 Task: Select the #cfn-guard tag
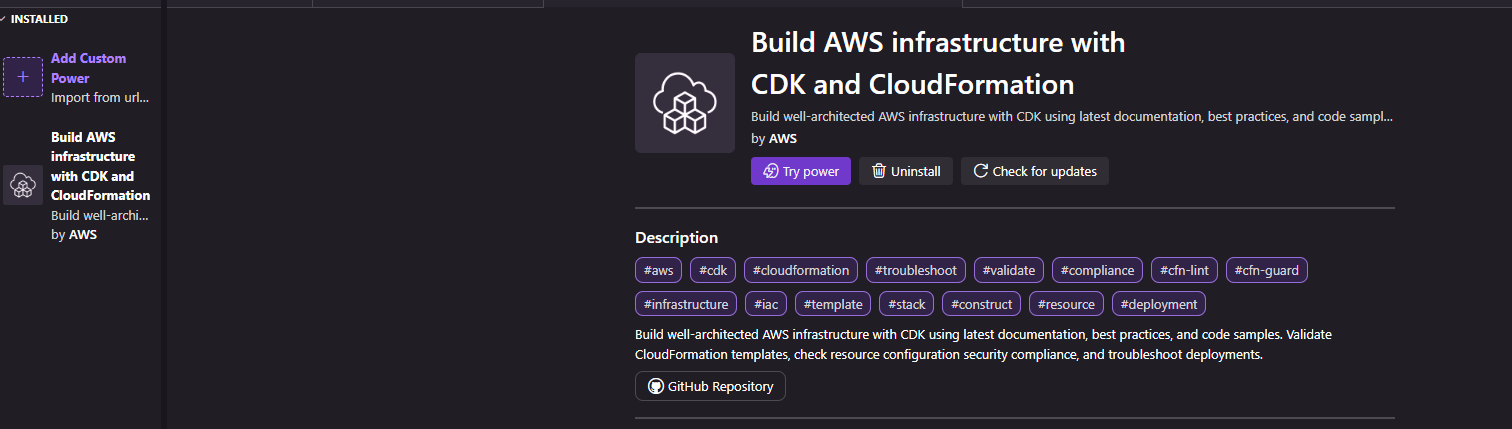(1267, 270)
